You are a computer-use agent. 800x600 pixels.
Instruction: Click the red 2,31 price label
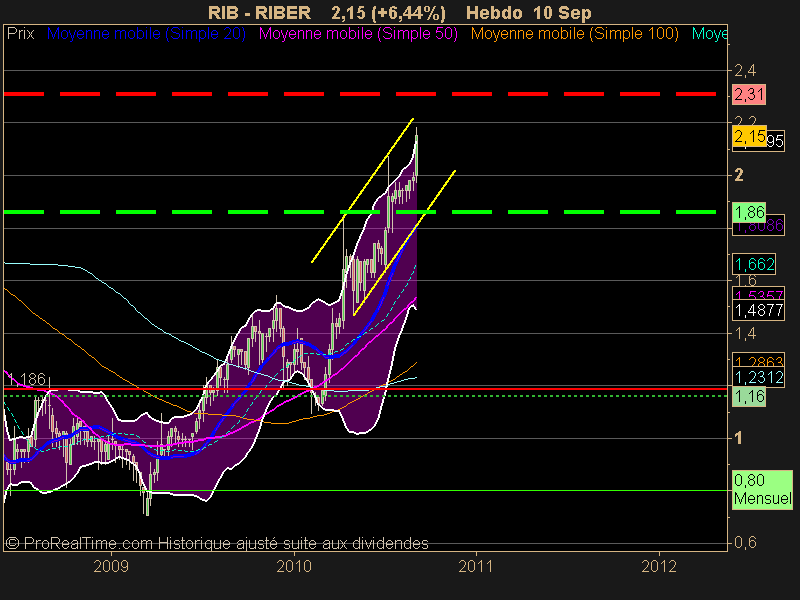(x=748, y=94)
